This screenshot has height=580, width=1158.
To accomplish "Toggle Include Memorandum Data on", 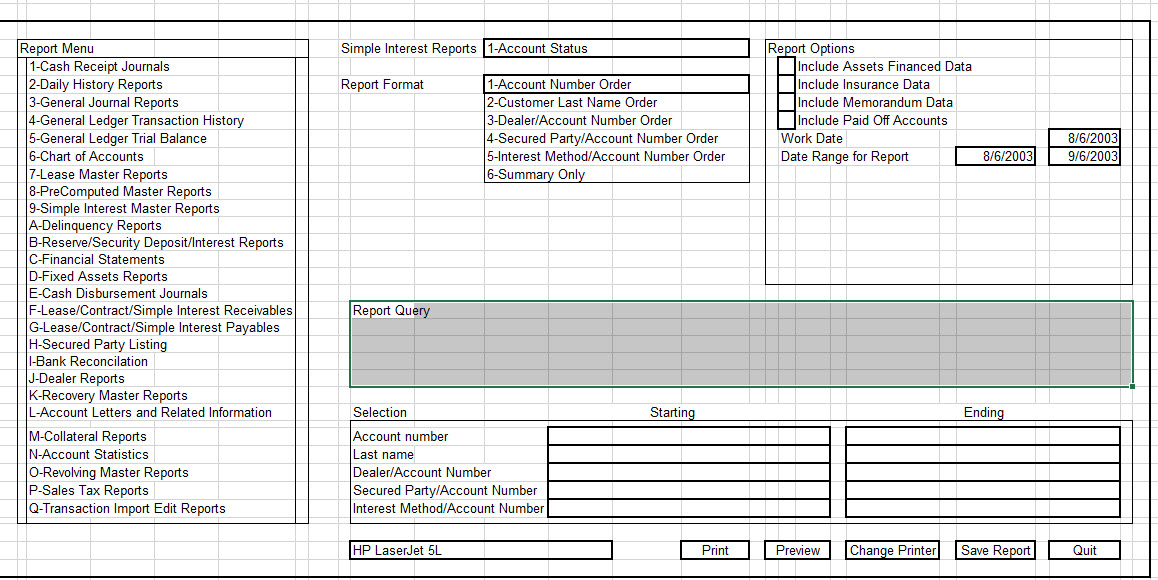I will pyautogui.click(x=785, y=102).
